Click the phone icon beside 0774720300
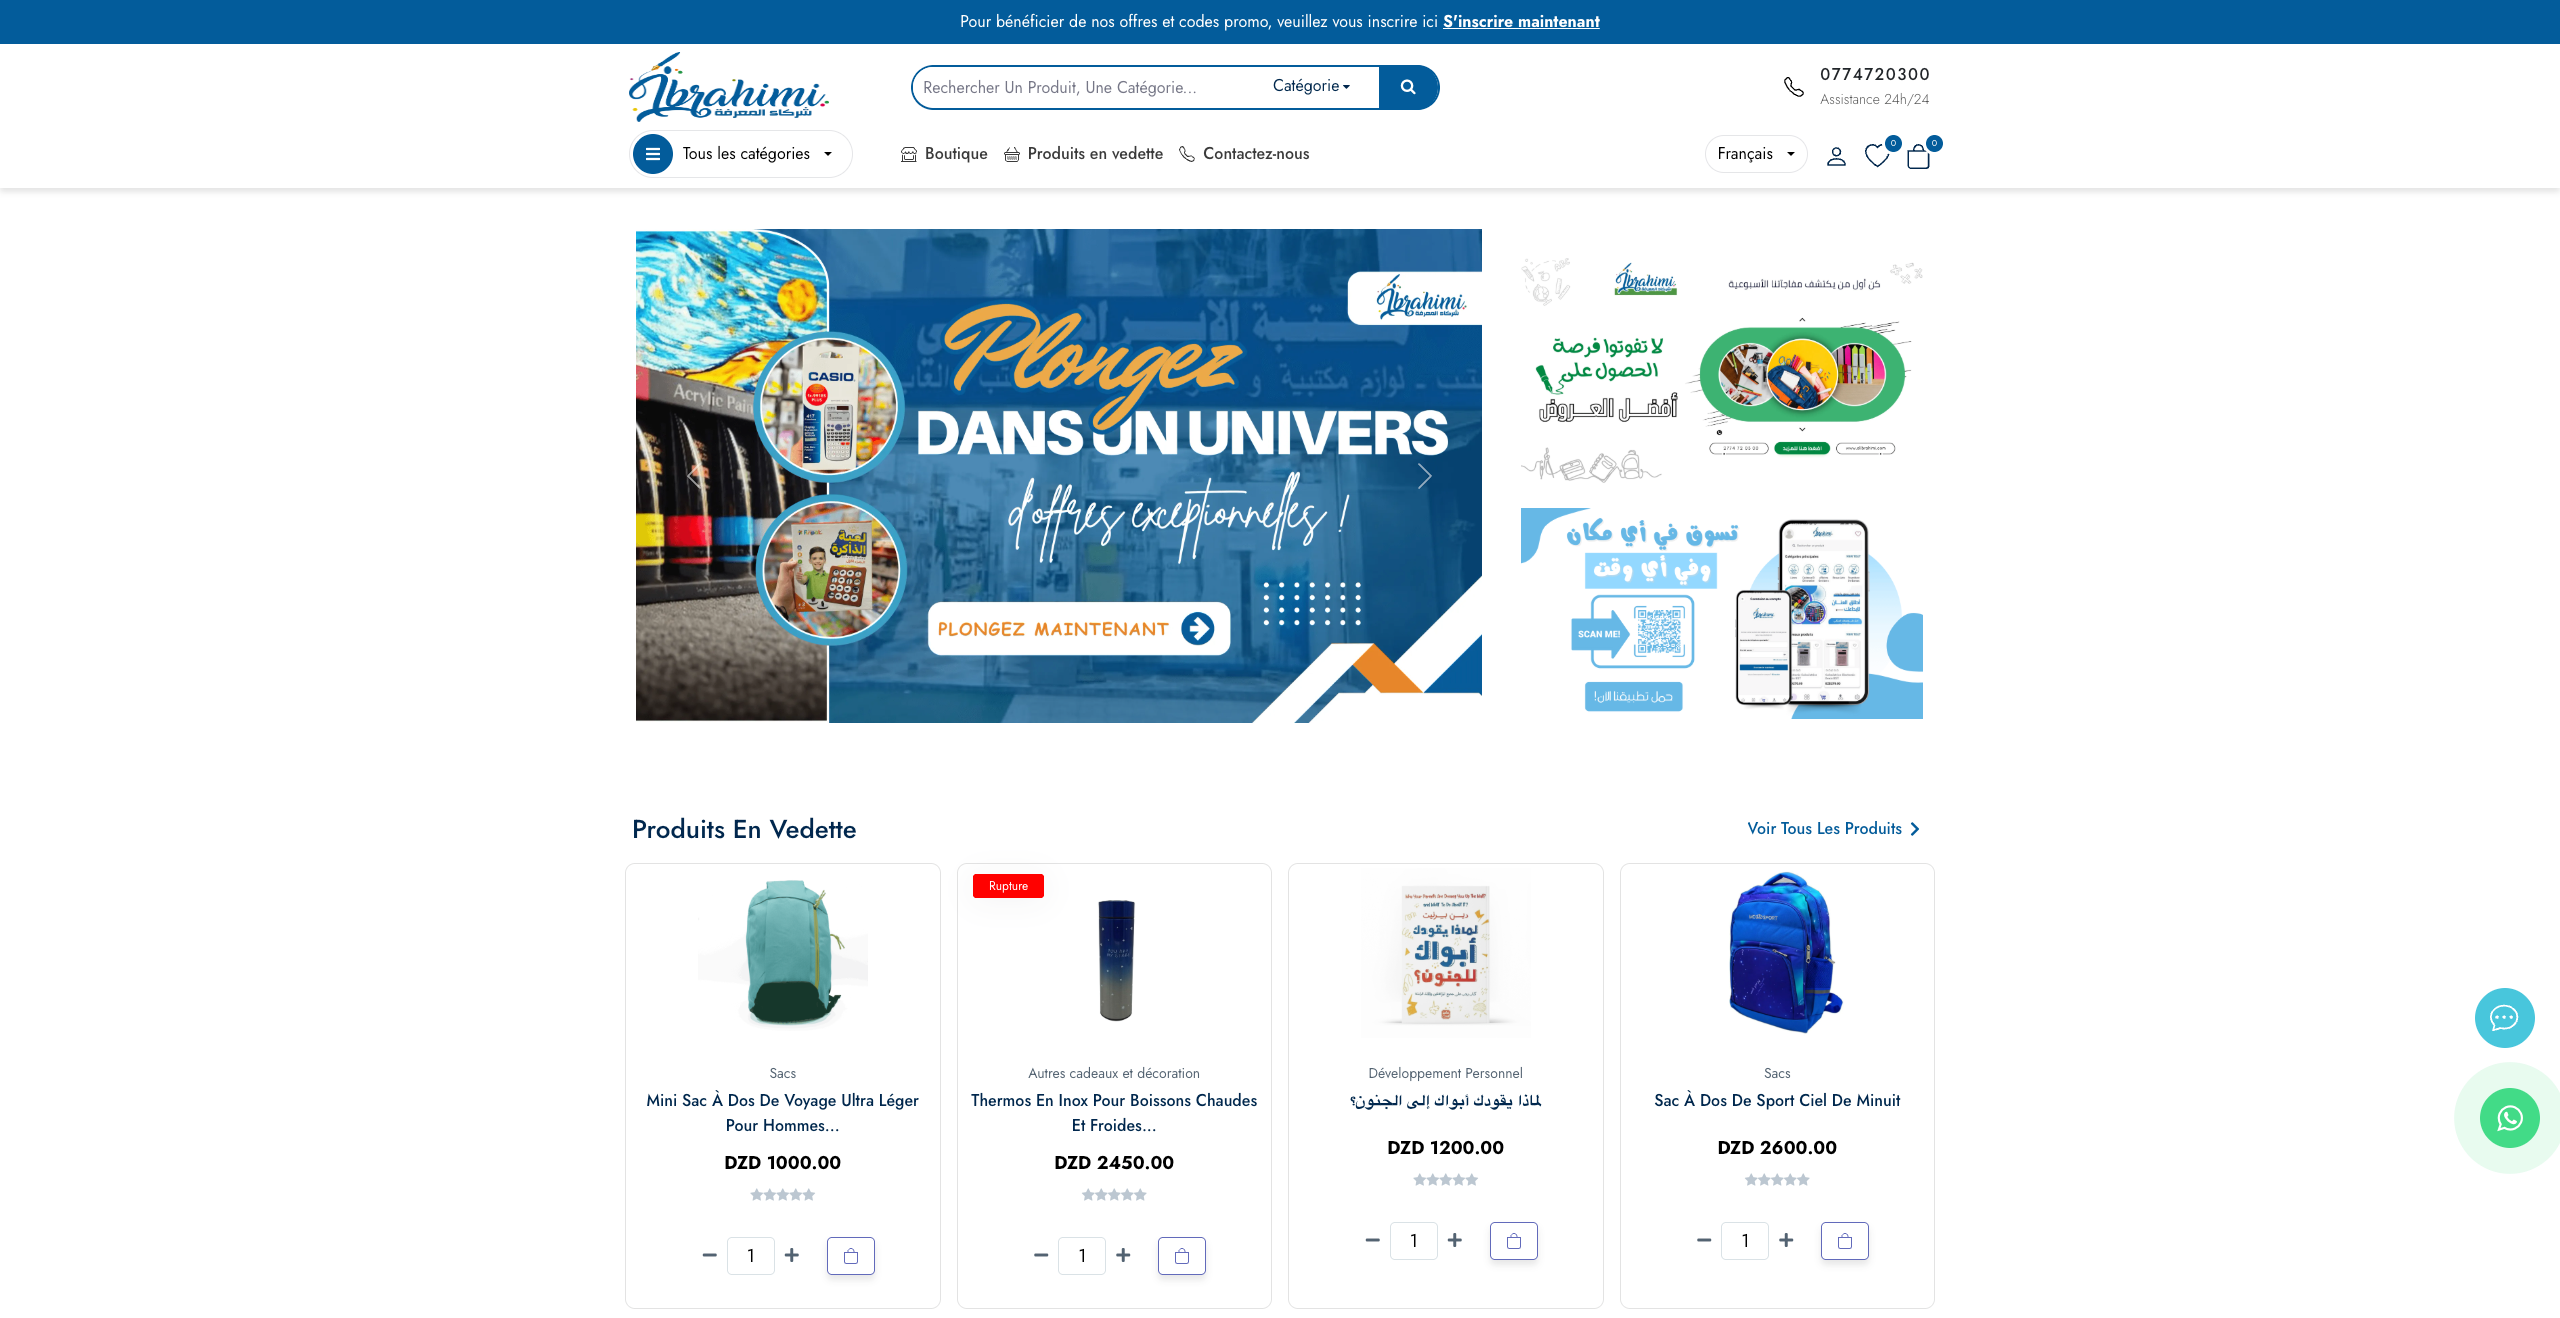Image resolution: width=2560 pixels, height=1318 pixels. coord(1794,87)
